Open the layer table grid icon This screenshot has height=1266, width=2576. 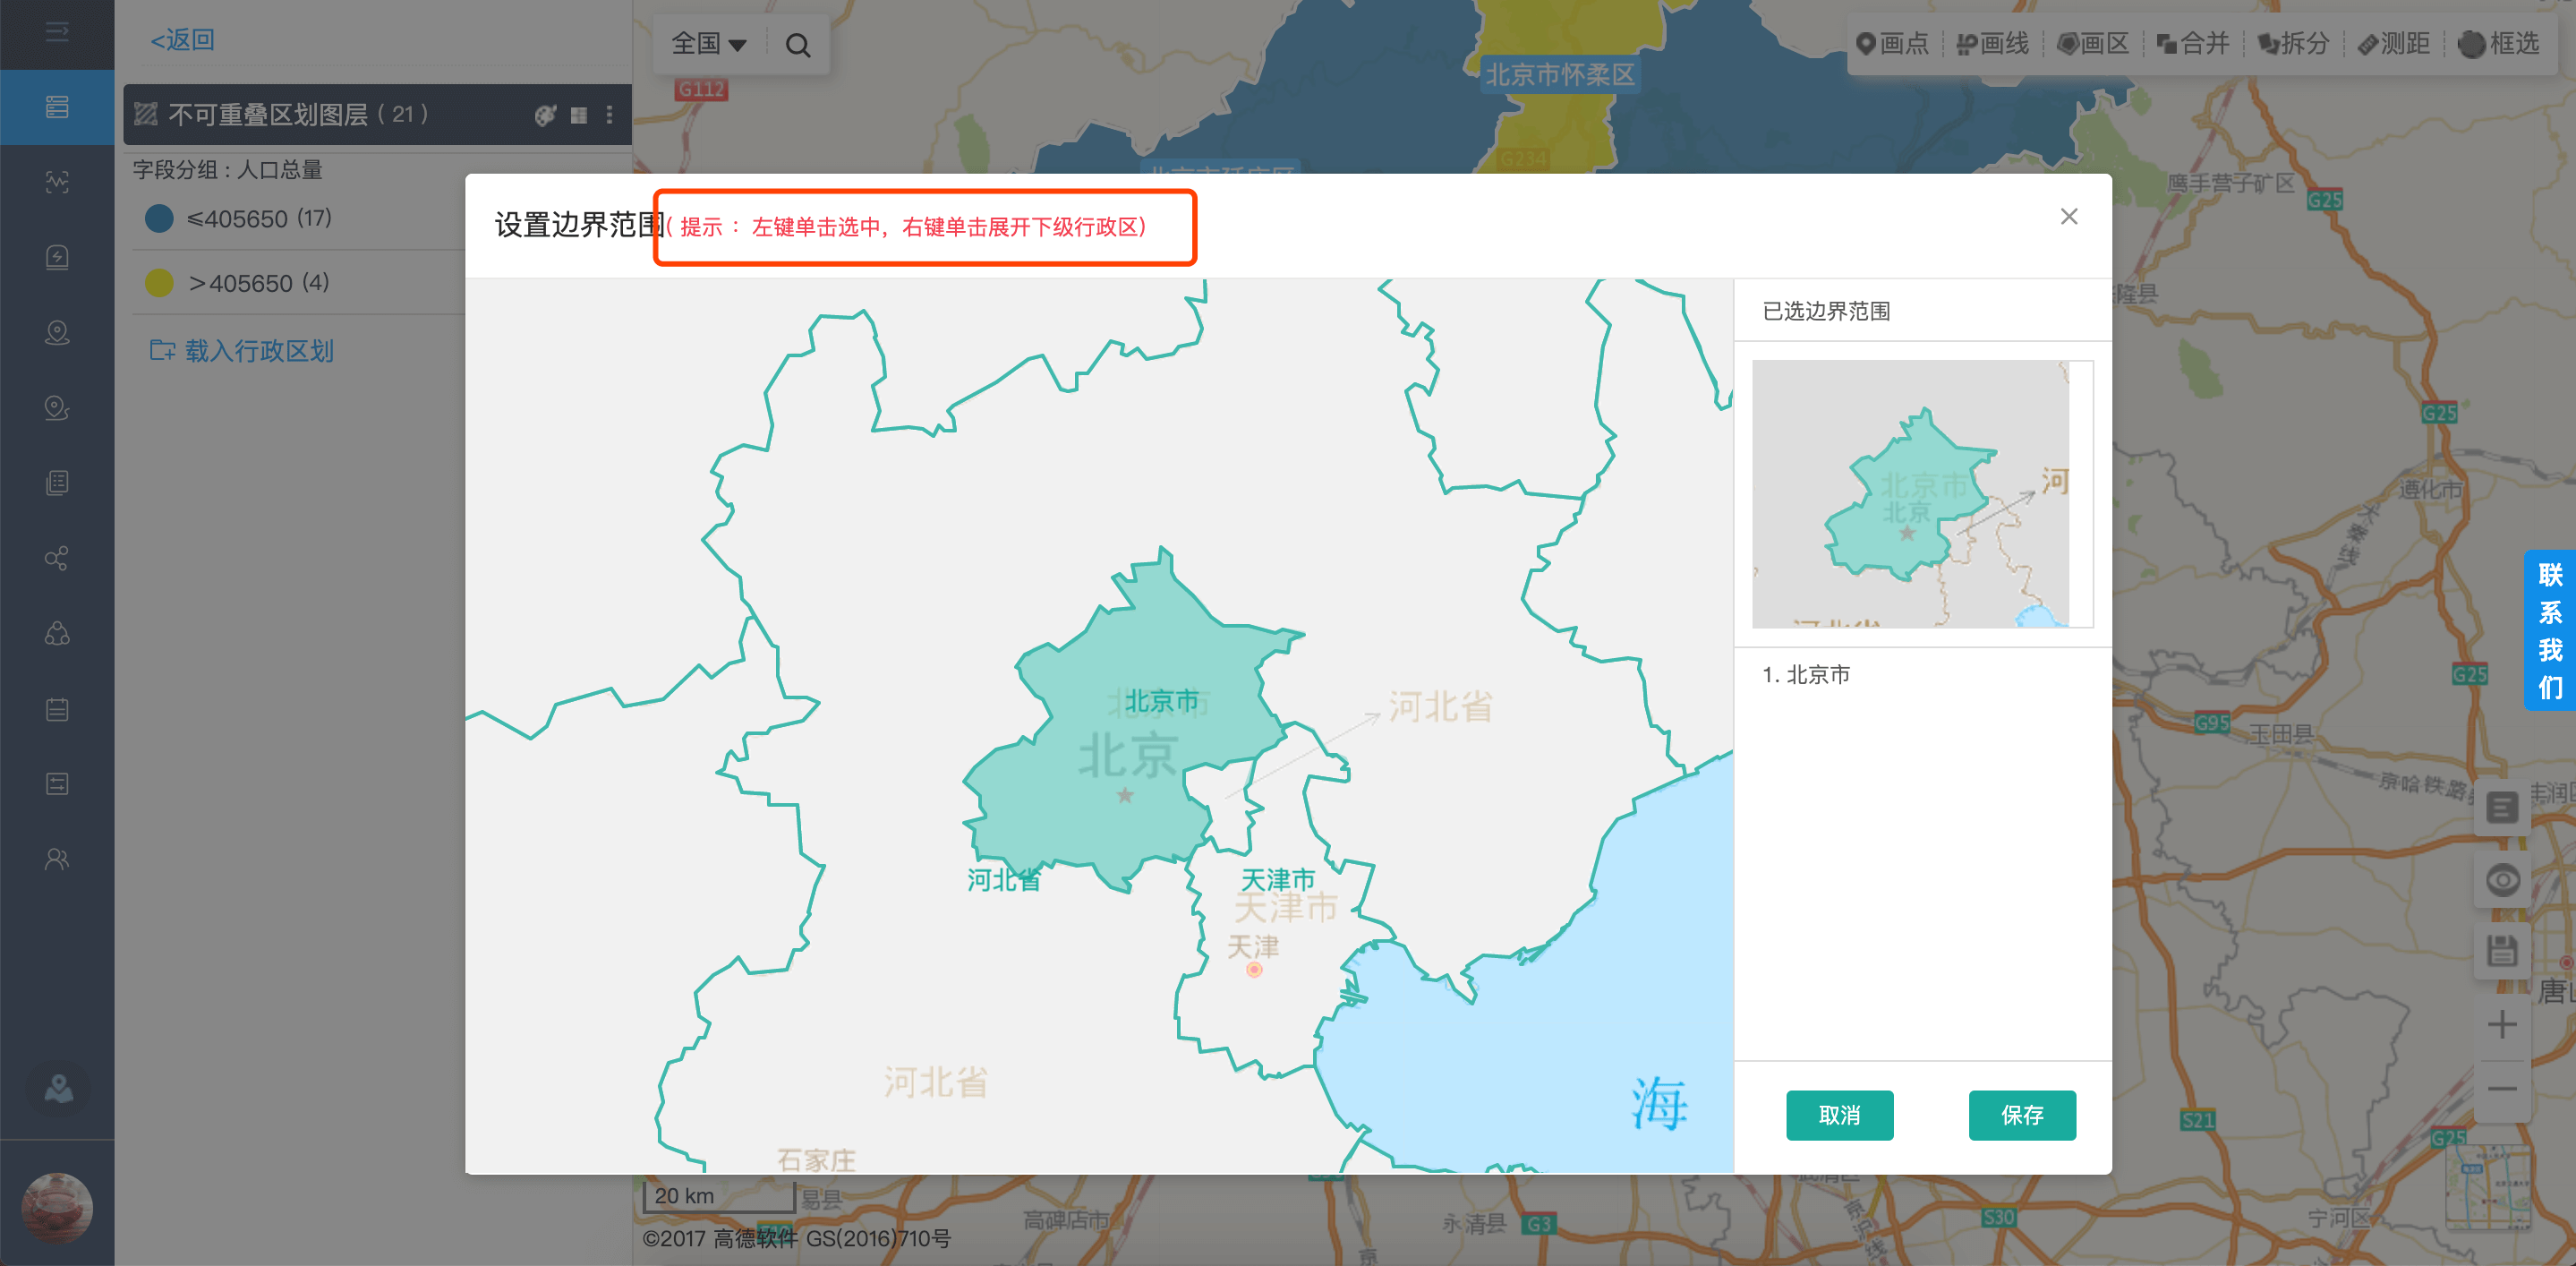pos(579,115)
